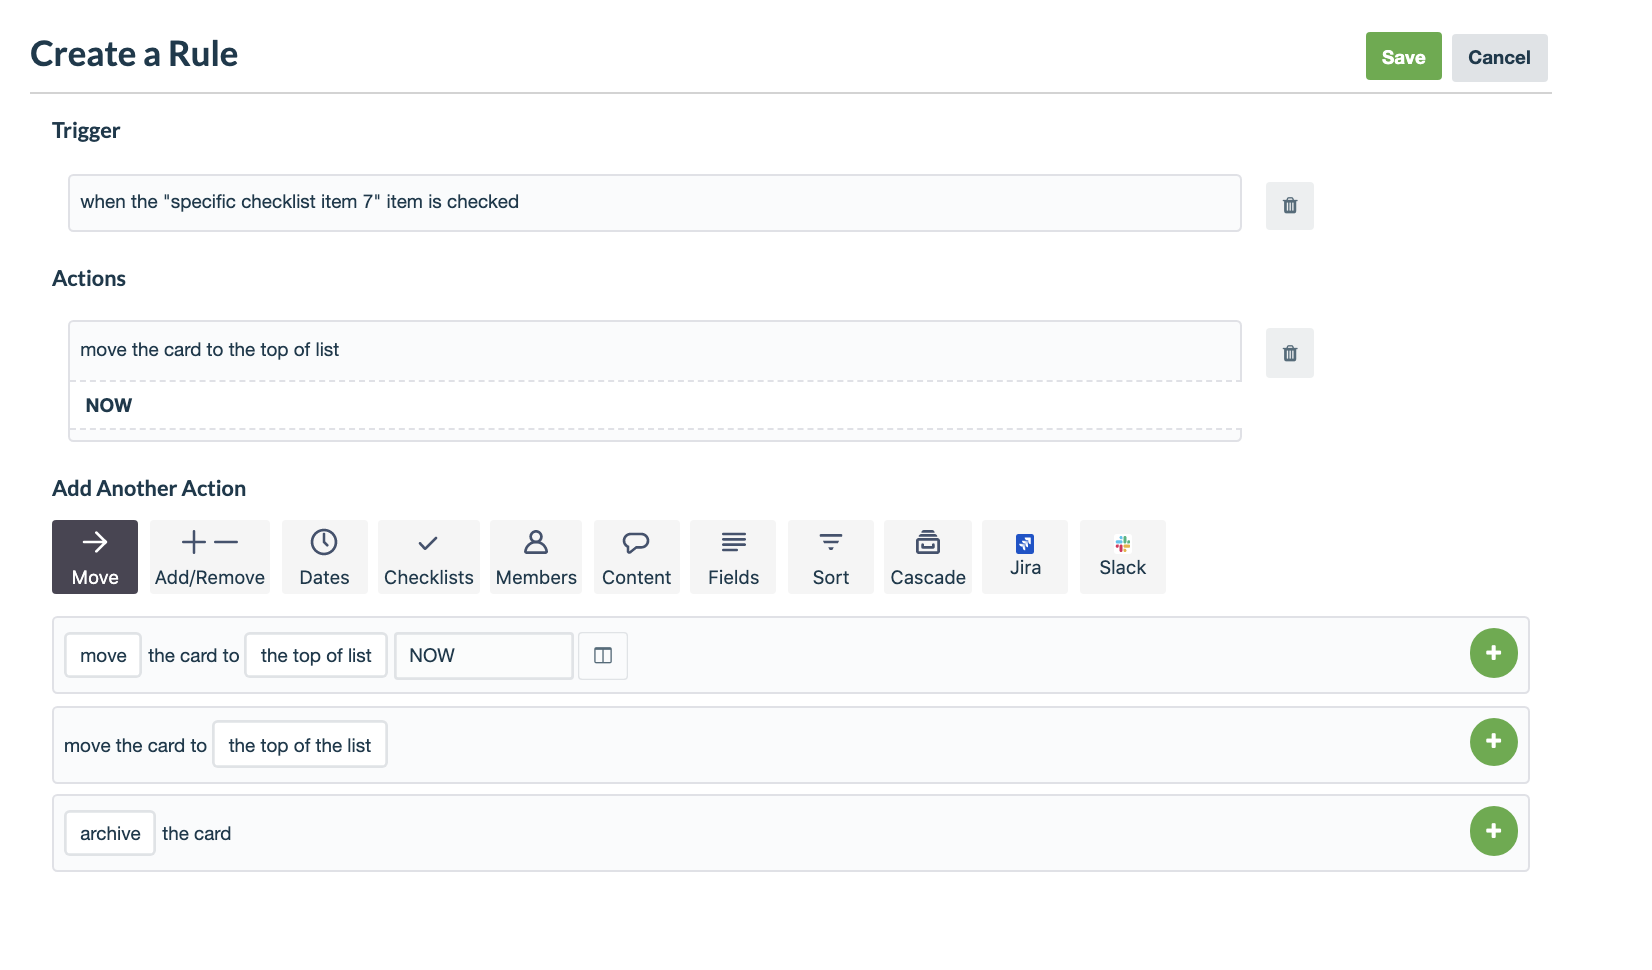Select the Add/Remove action category

tap(209, 556)
